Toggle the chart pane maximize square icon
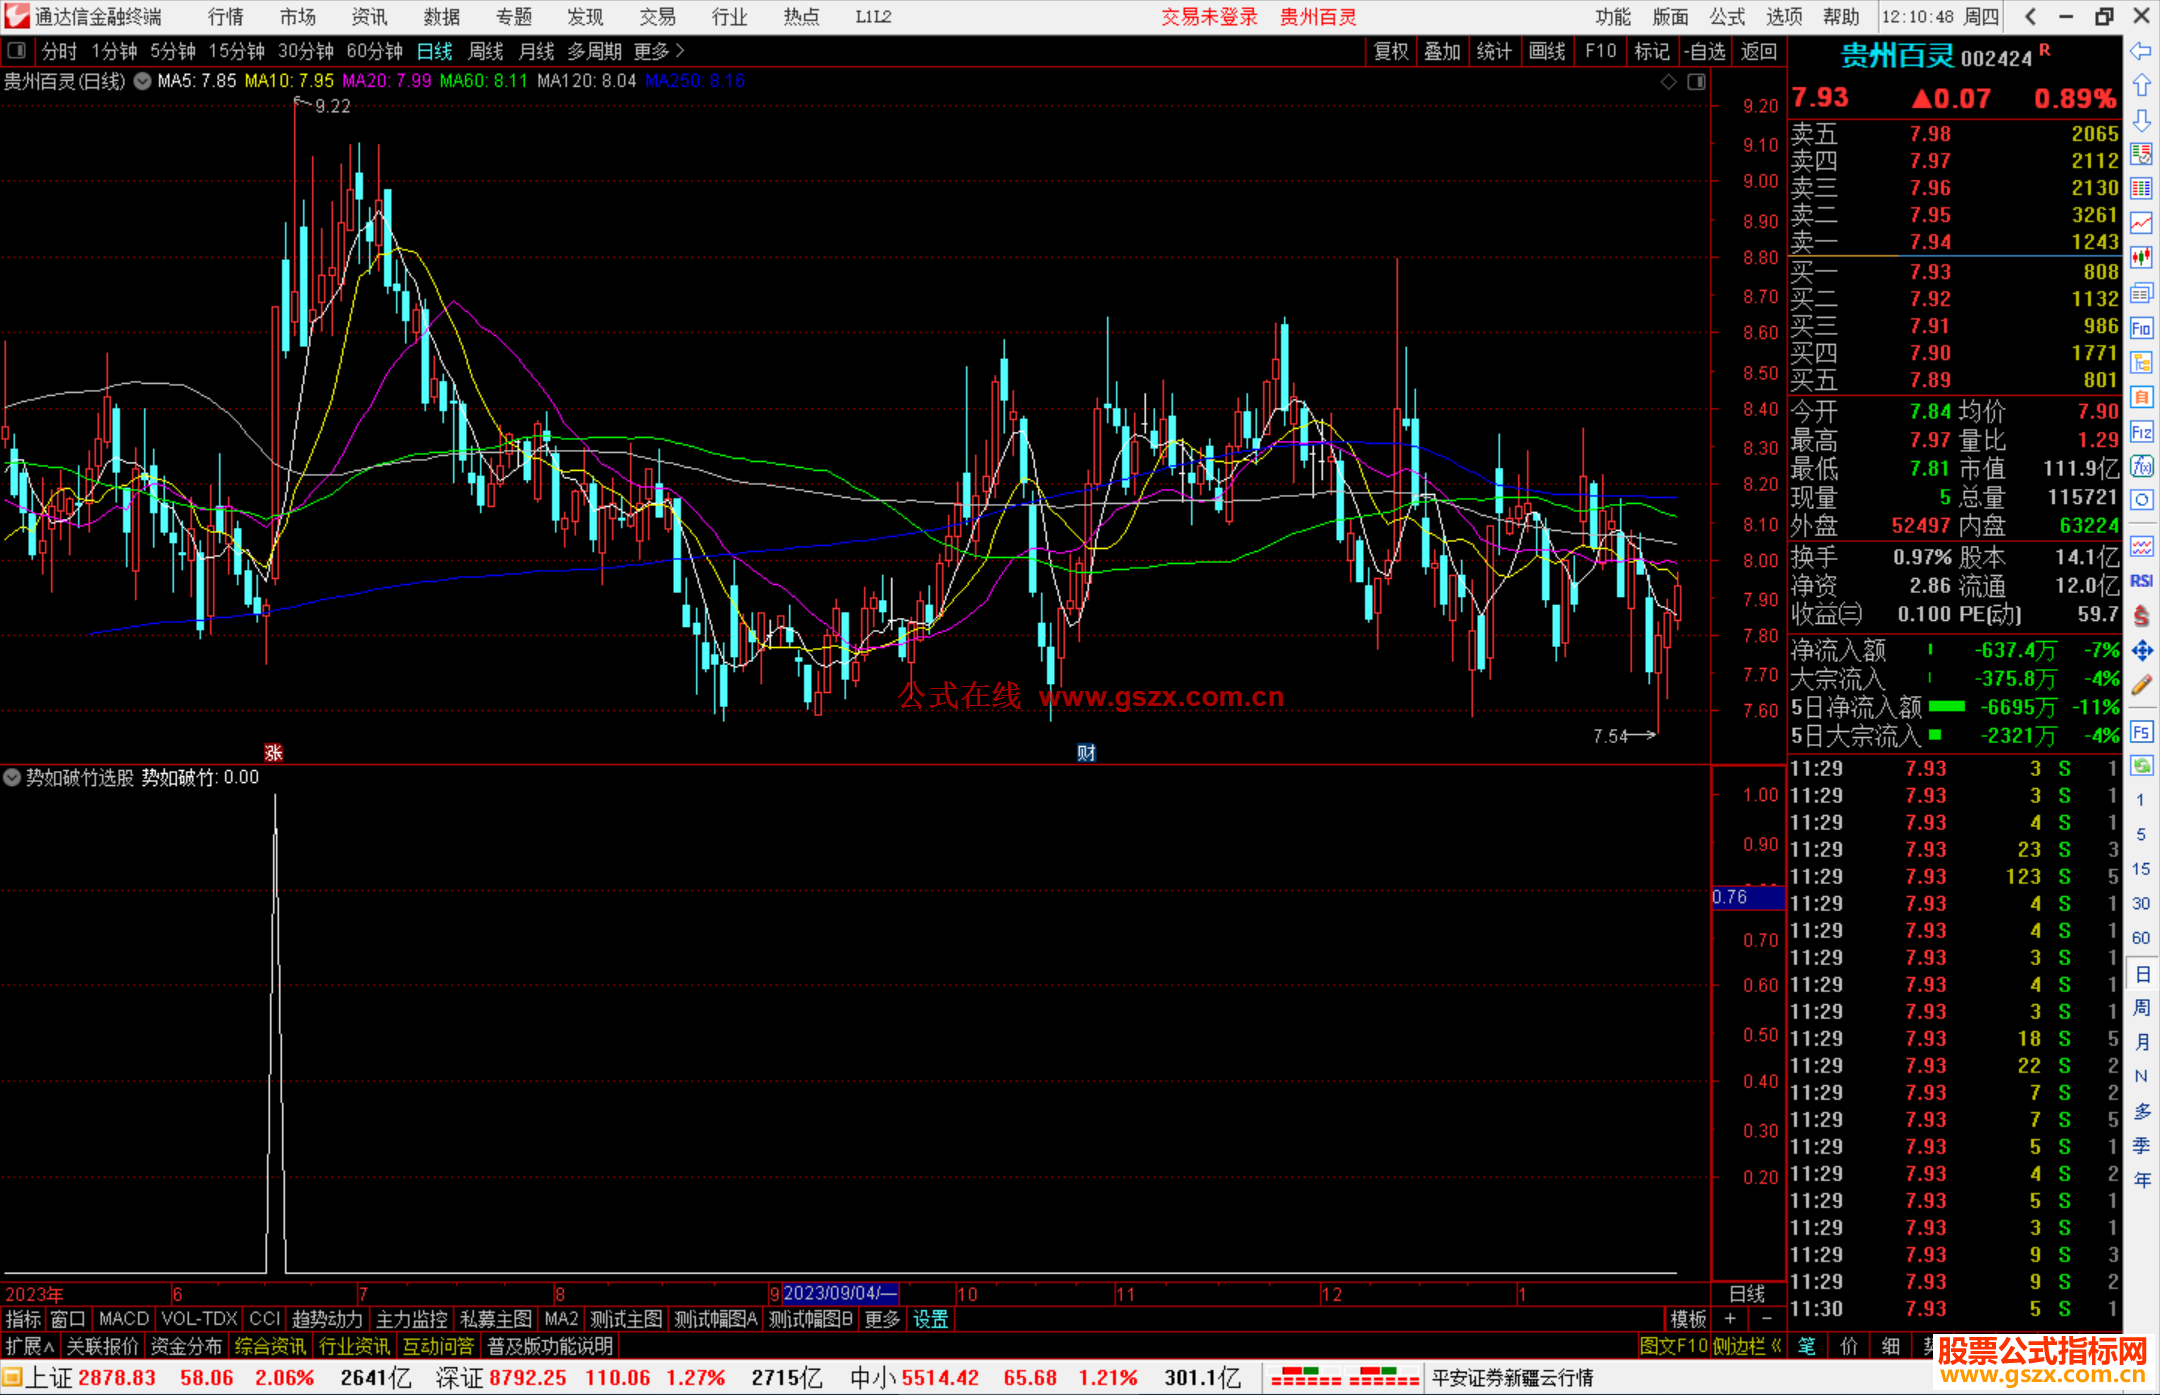The height and width of the screenshot is (1395, 2160). pos(1696,82)
